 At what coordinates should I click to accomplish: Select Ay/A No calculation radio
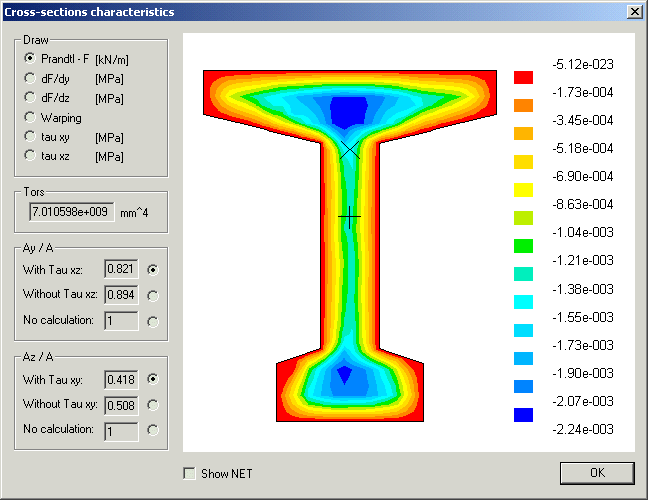(153, 321)
